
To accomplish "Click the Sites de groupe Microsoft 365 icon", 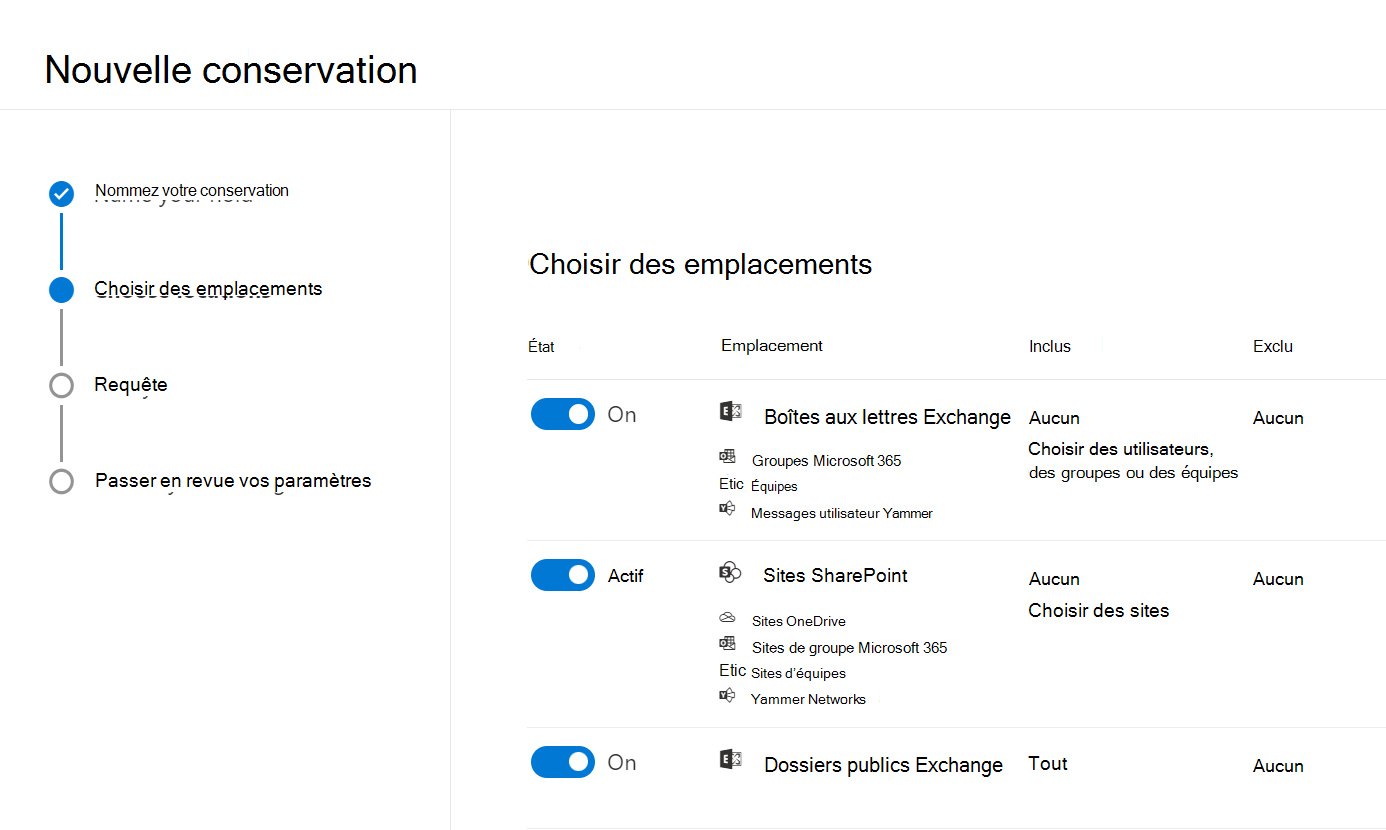I will [727, 643].
